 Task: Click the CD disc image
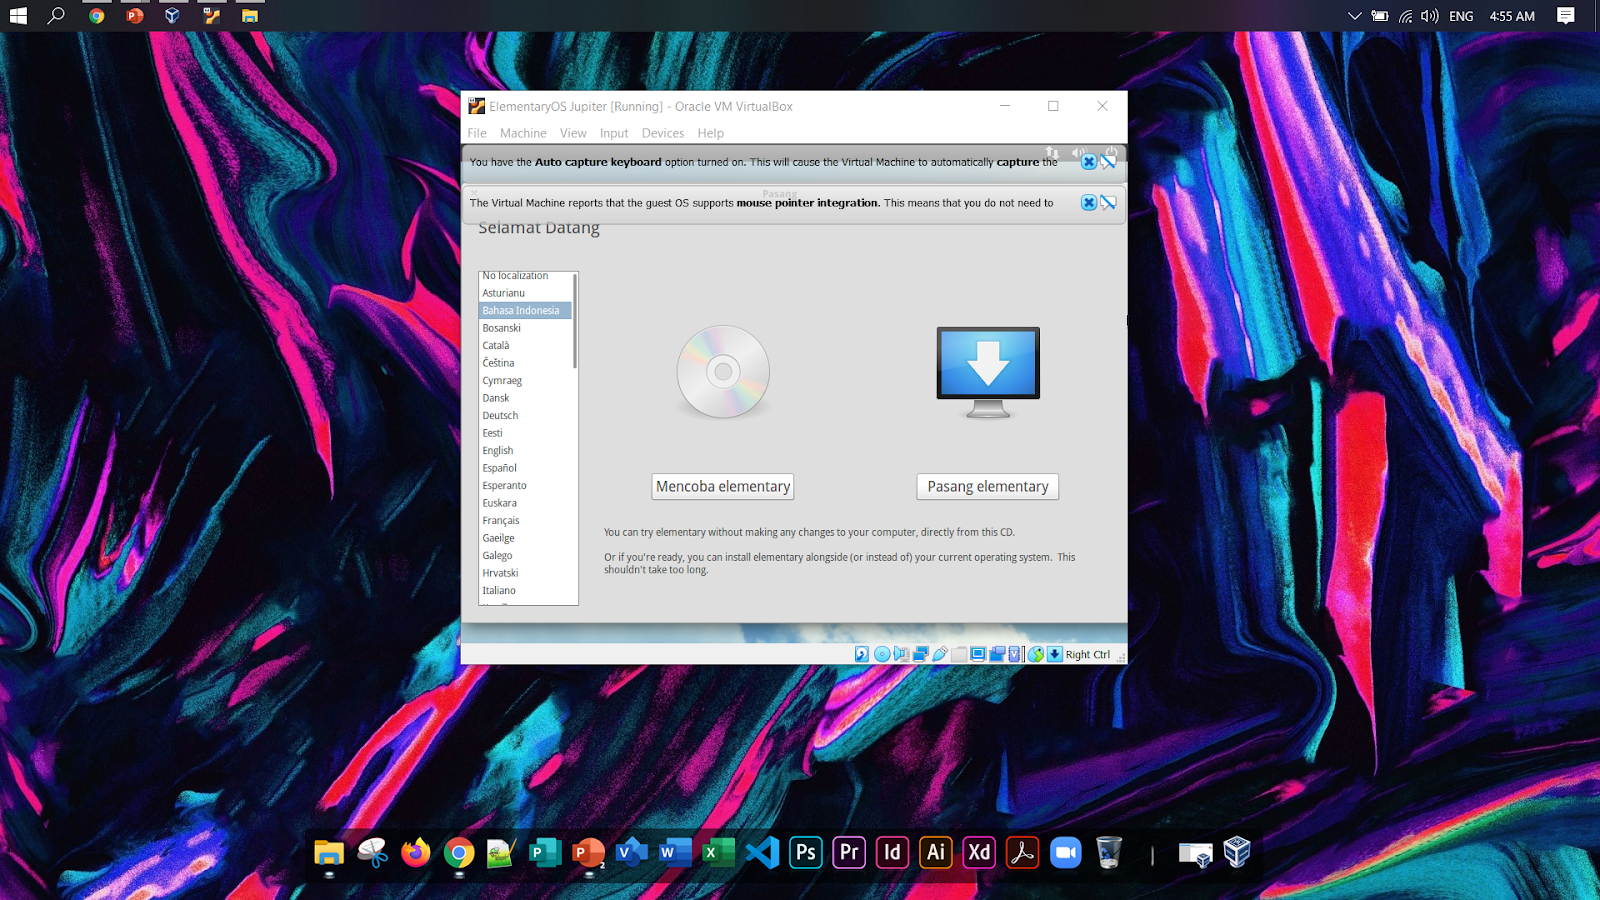click(x=723, y=372)
